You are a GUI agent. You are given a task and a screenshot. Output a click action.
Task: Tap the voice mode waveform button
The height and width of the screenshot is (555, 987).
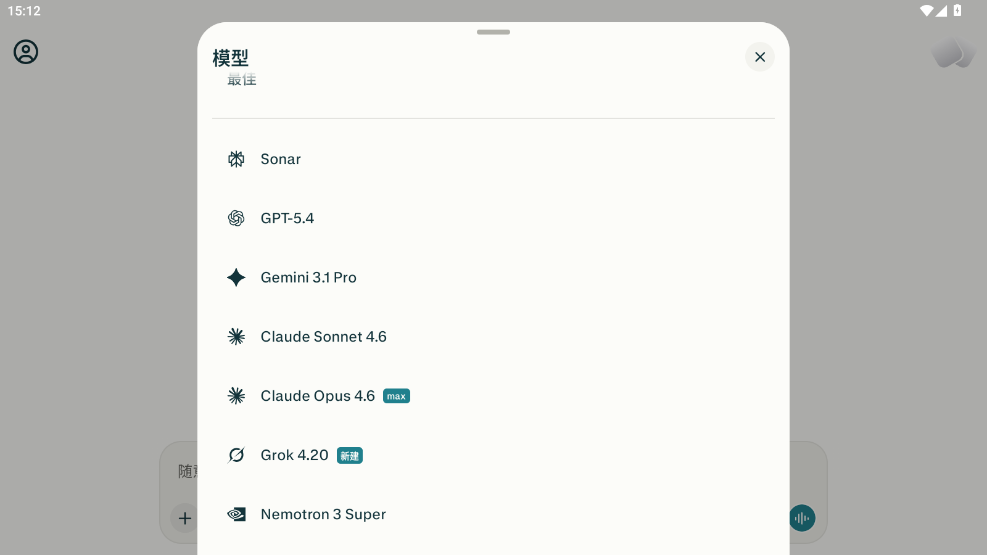point(802,518)
